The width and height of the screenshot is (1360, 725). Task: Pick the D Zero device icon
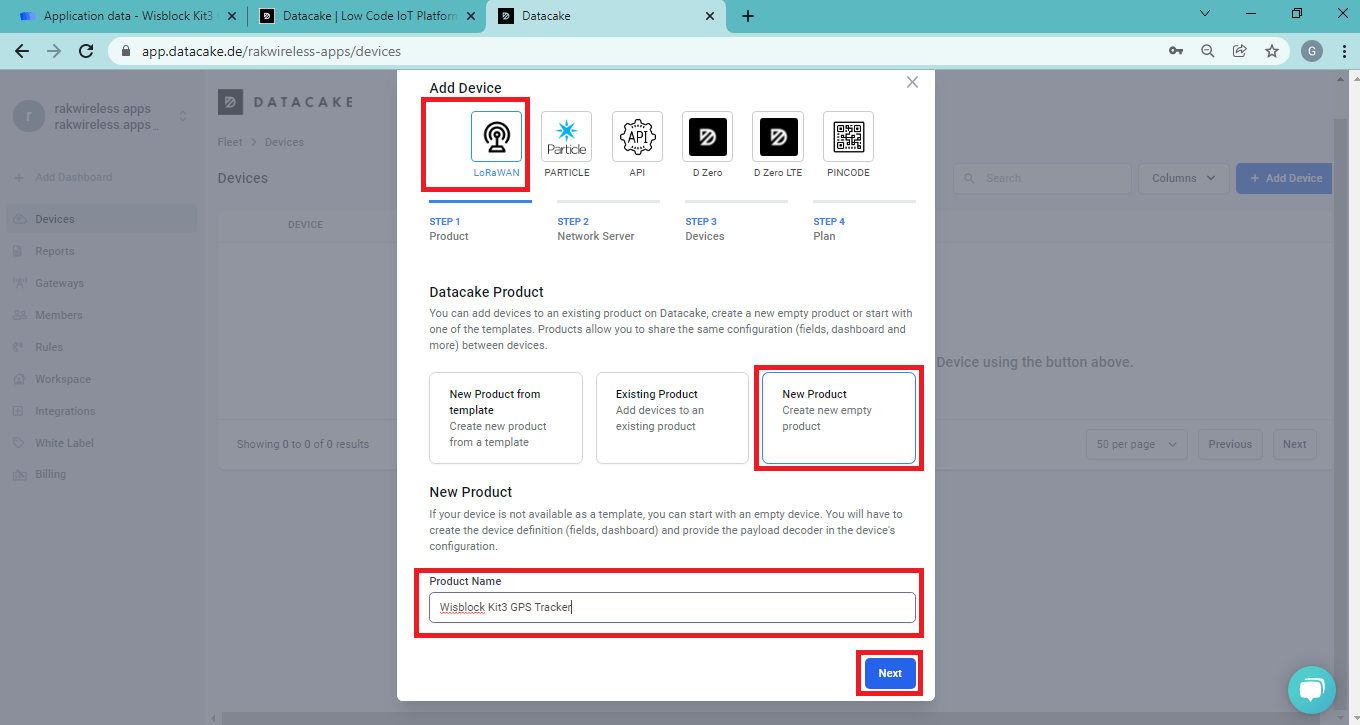point(707,137)
